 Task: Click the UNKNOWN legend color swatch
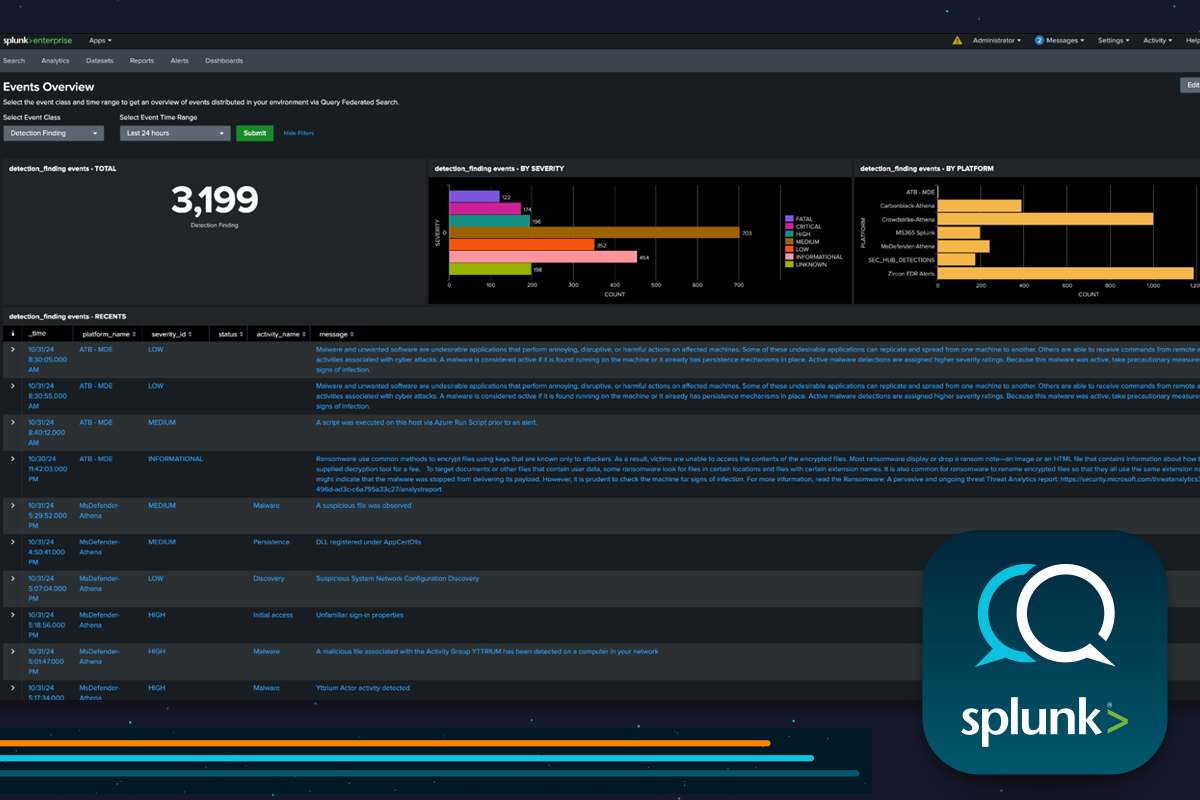pyautogui.click(x=789, y=264)
